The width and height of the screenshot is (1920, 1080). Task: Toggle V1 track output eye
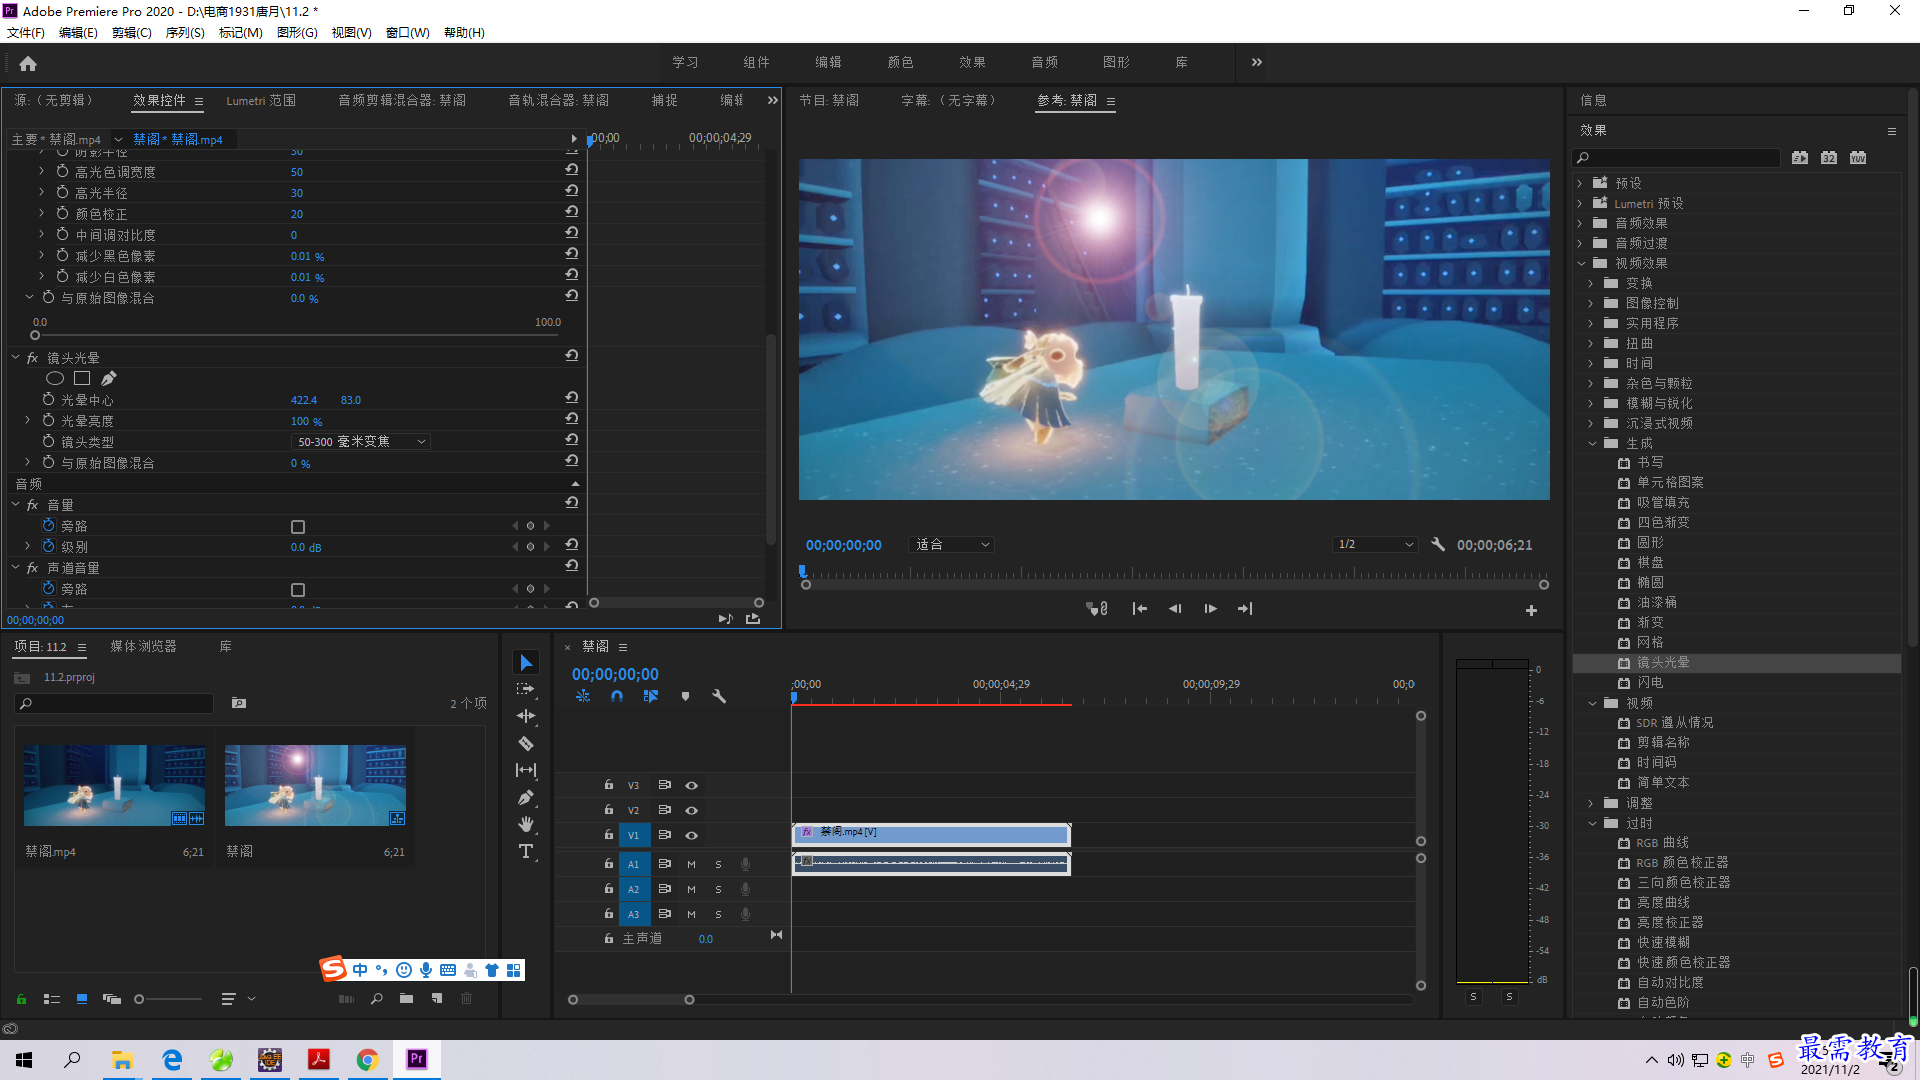point(691,836)
